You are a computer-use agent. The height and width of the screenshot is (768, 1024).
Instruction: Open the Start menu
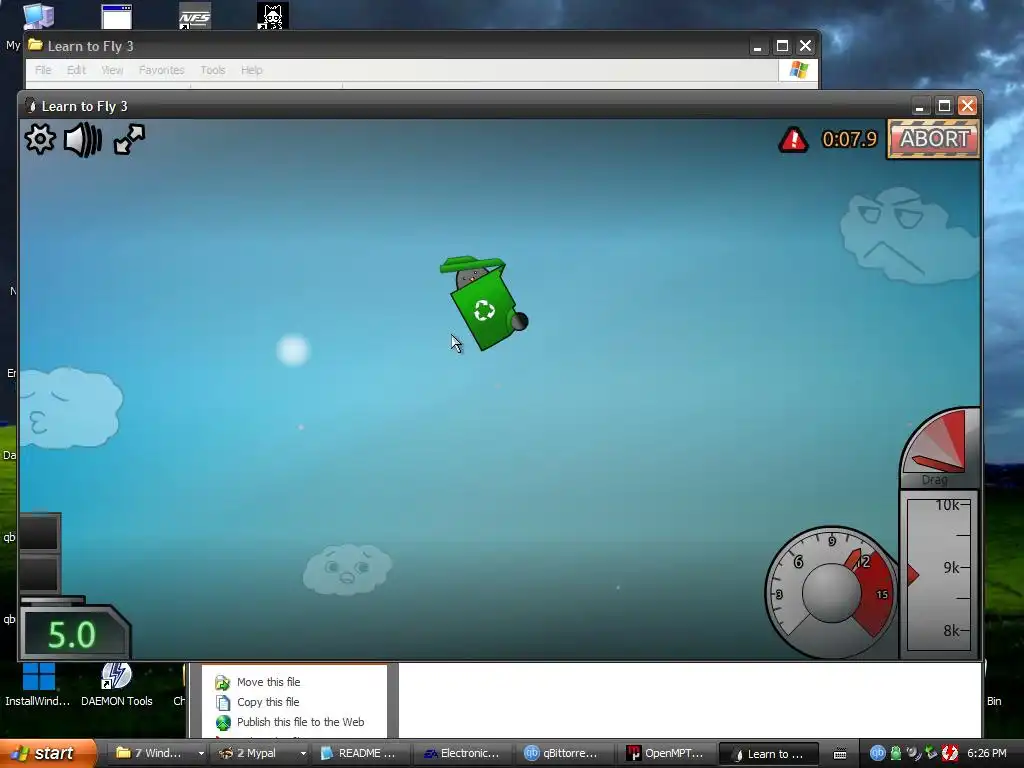point(46,753)
